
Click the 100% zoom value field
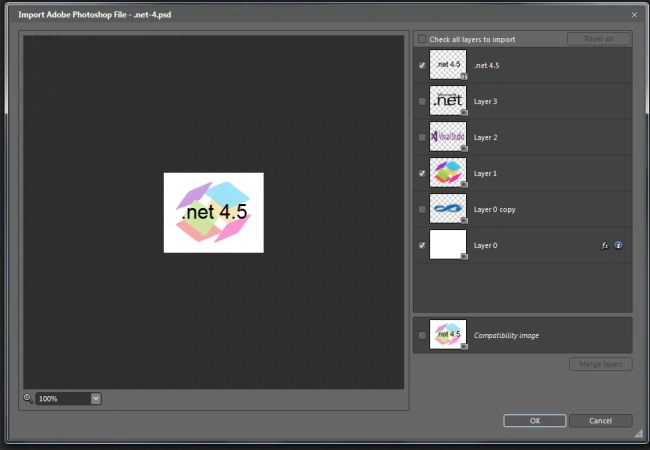63,399
